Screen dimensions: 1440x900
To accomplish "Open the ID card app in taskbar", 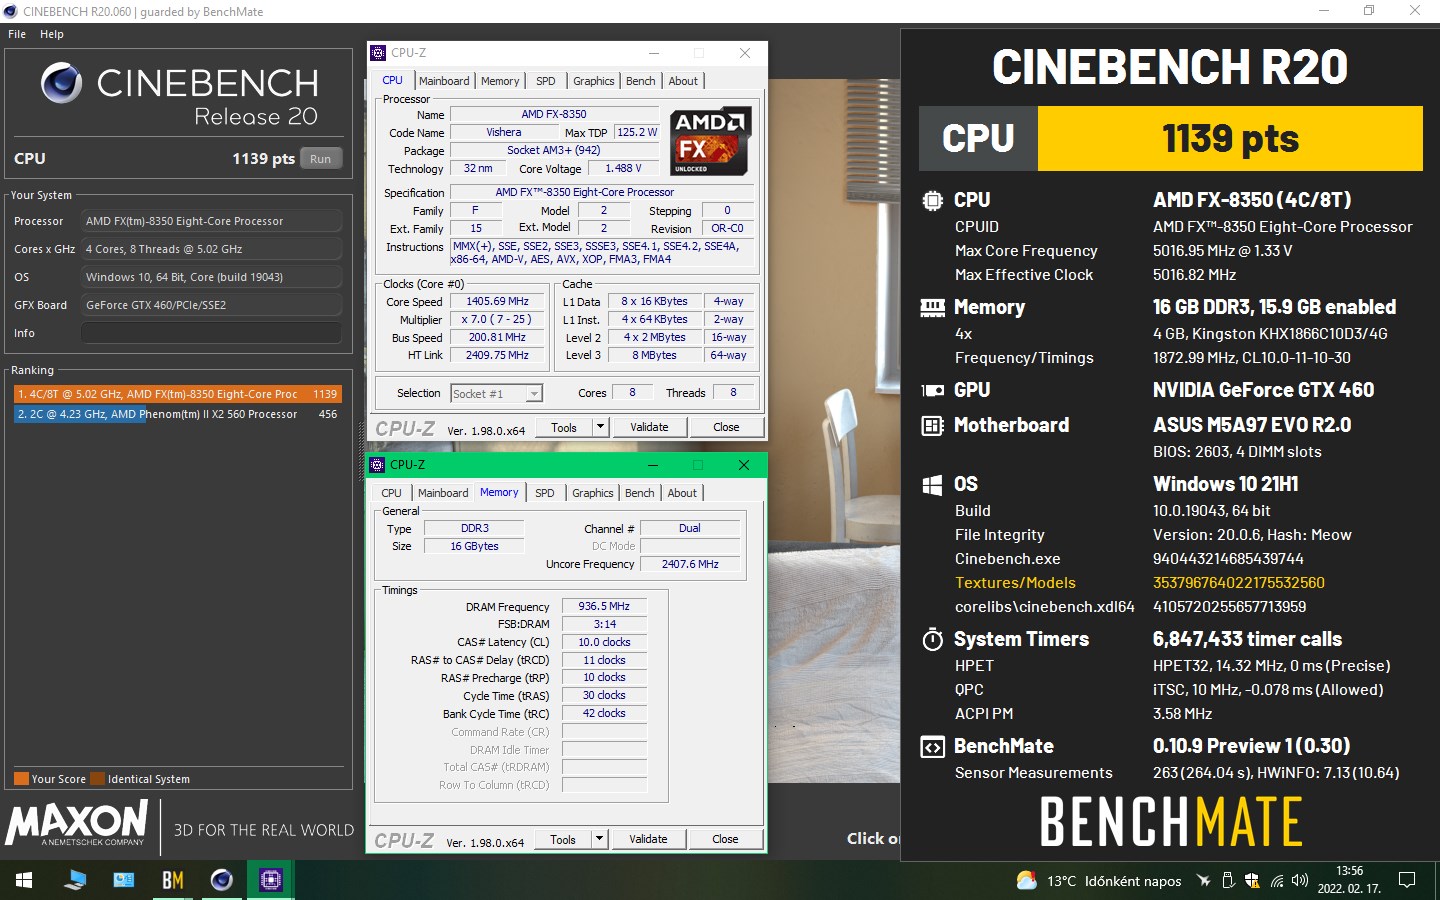I will [x=124, y=880].
